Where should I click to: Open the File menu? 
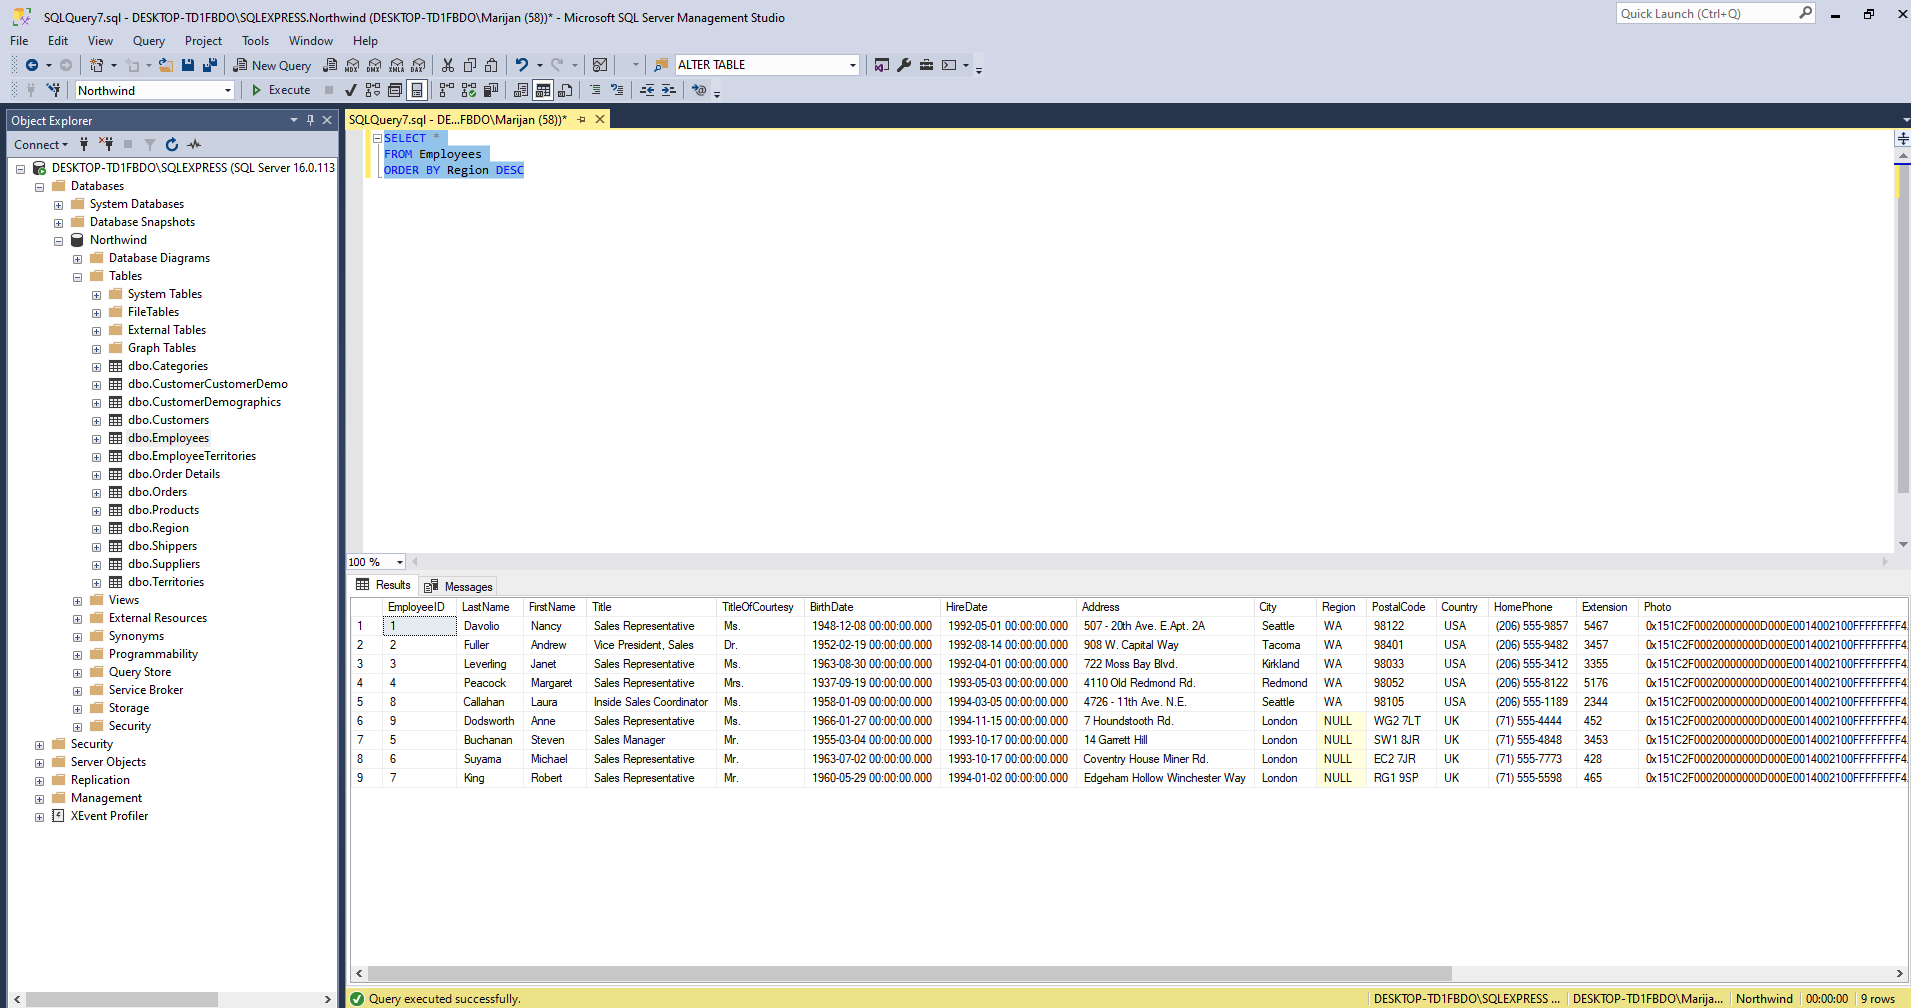coord(19,41)
